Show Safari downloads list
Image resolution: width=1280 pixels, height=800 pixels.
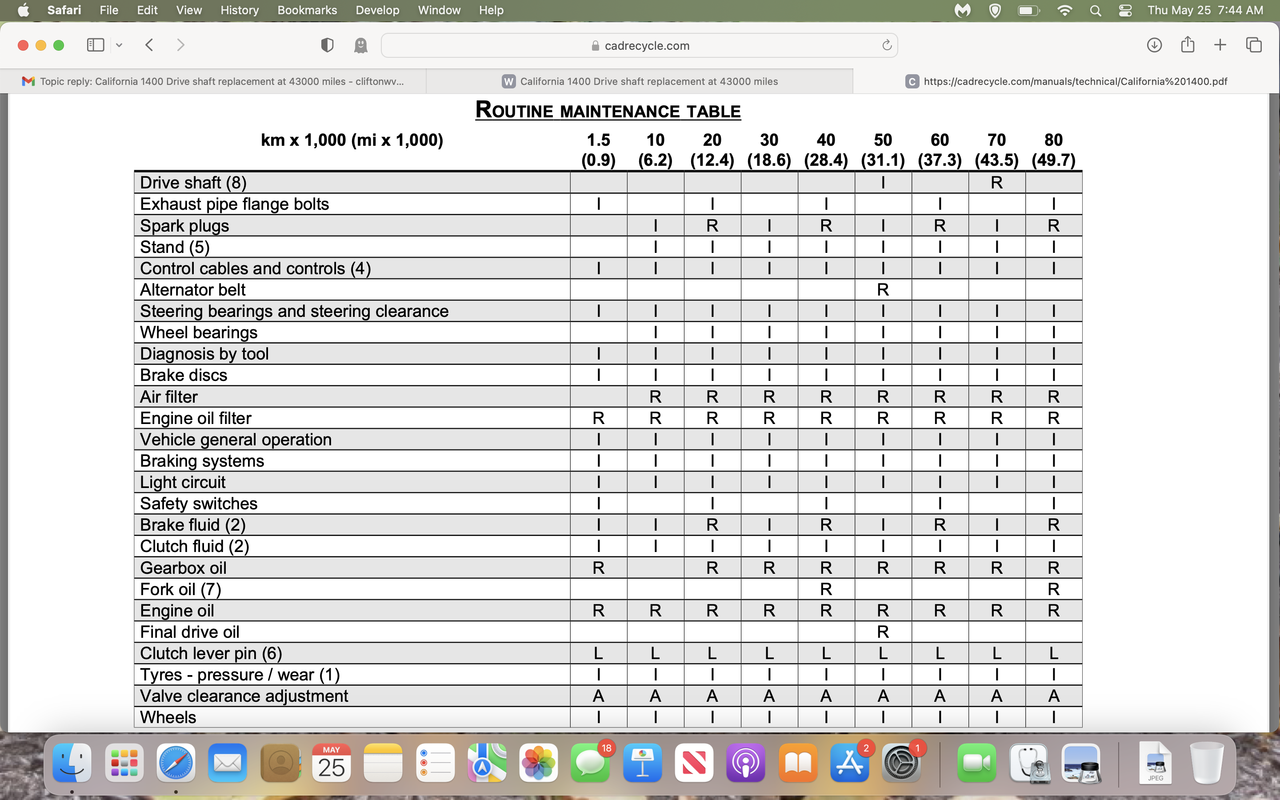click(x=1154, y=45)
